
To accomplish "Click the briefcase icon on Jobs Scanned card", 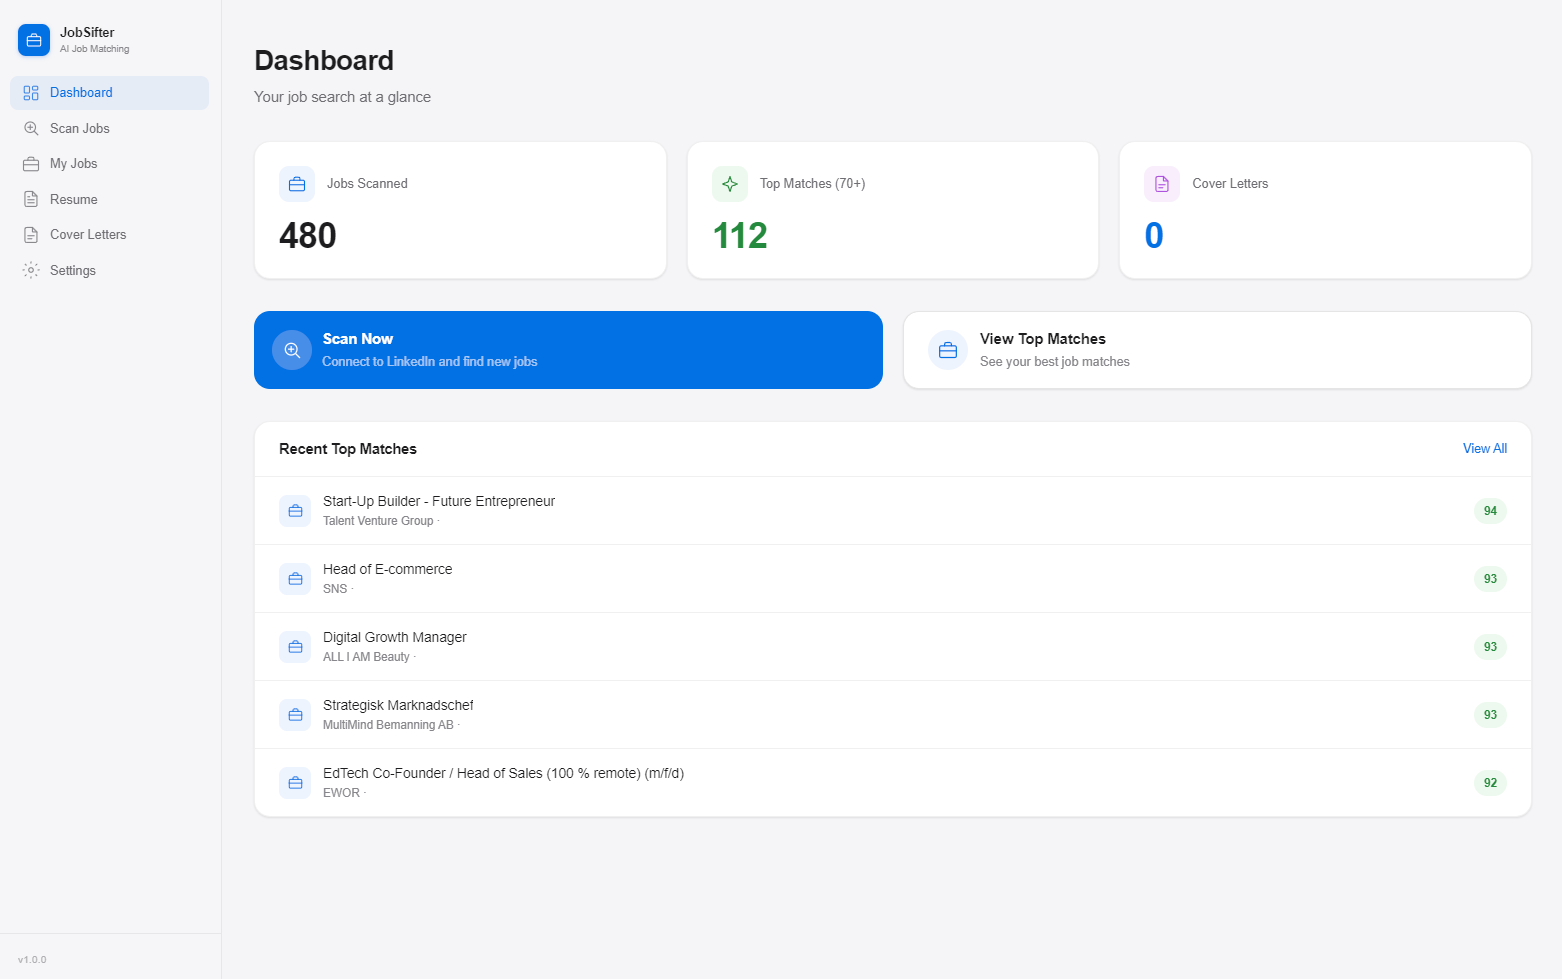I will [296, 183].
